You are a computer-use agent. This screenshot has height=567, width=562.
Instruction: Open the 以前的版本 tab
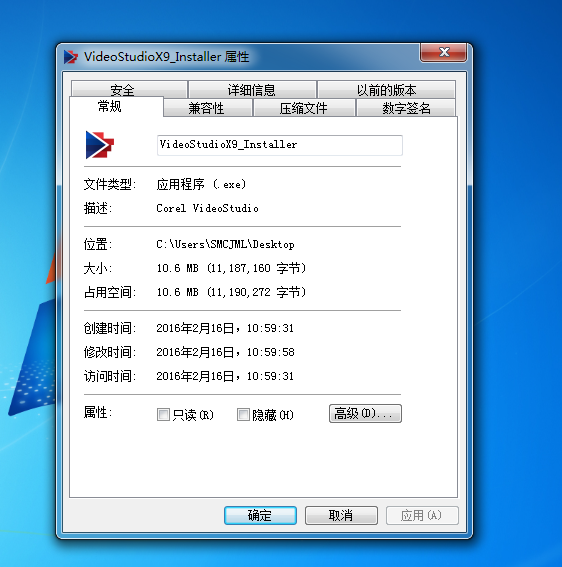[386, 89]
